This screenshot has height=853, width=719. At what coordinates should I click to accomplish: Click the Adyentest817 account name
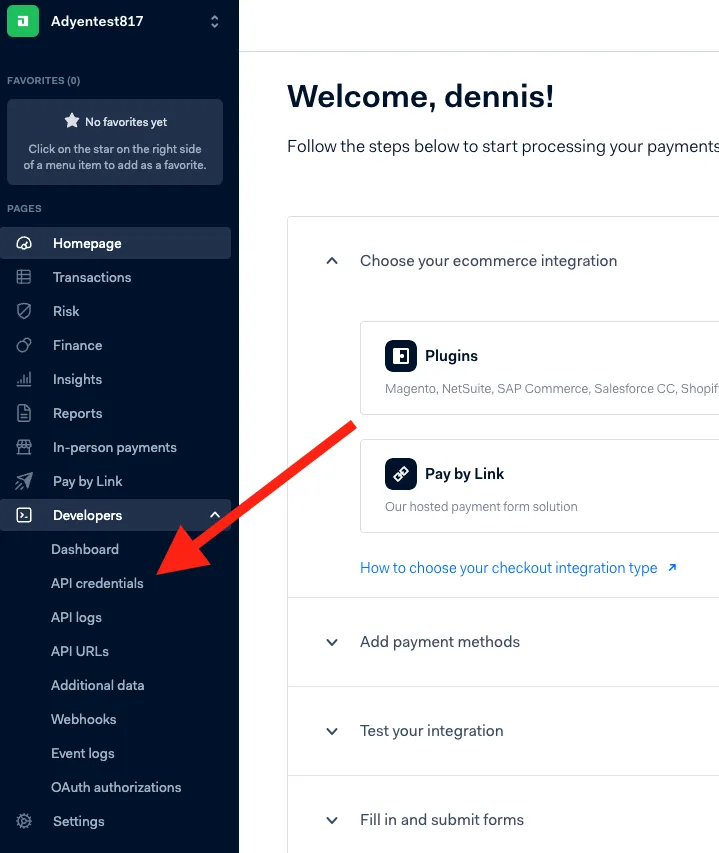[x=97, y=21]
